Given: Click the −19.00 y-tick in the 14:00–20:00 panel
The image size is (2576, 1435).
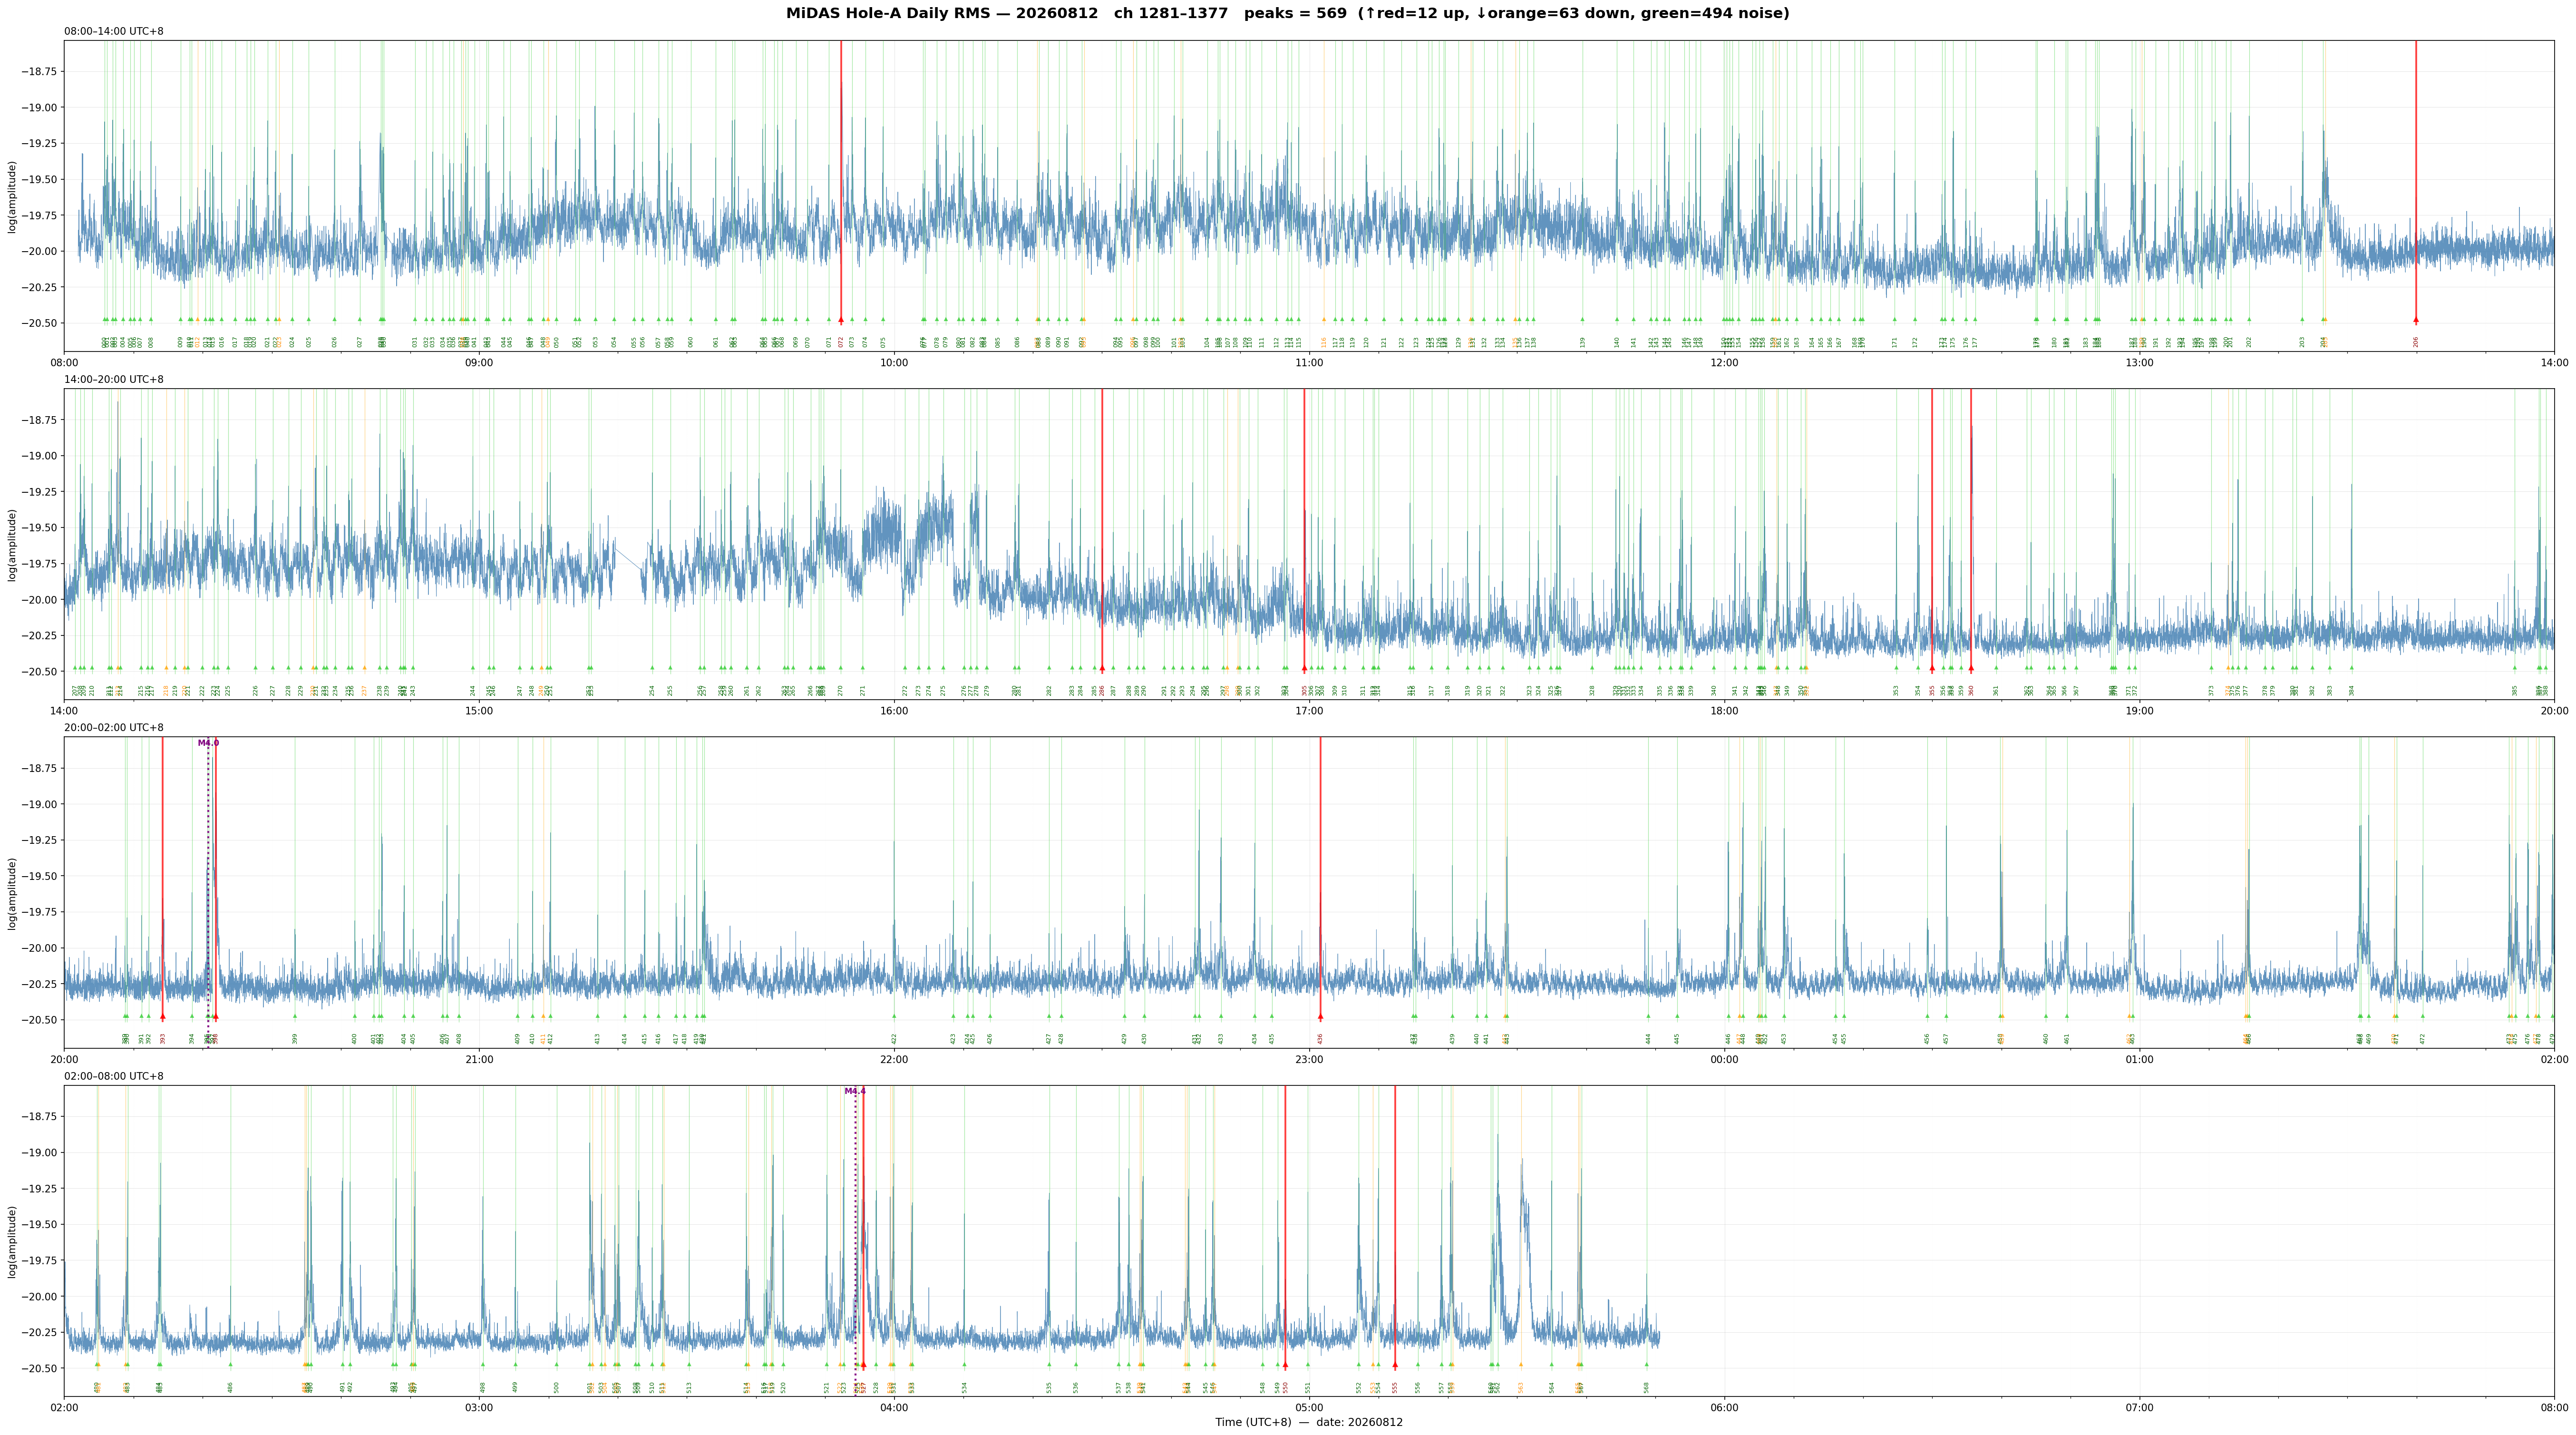Looking at the screenshot, I should pos(42,456).
